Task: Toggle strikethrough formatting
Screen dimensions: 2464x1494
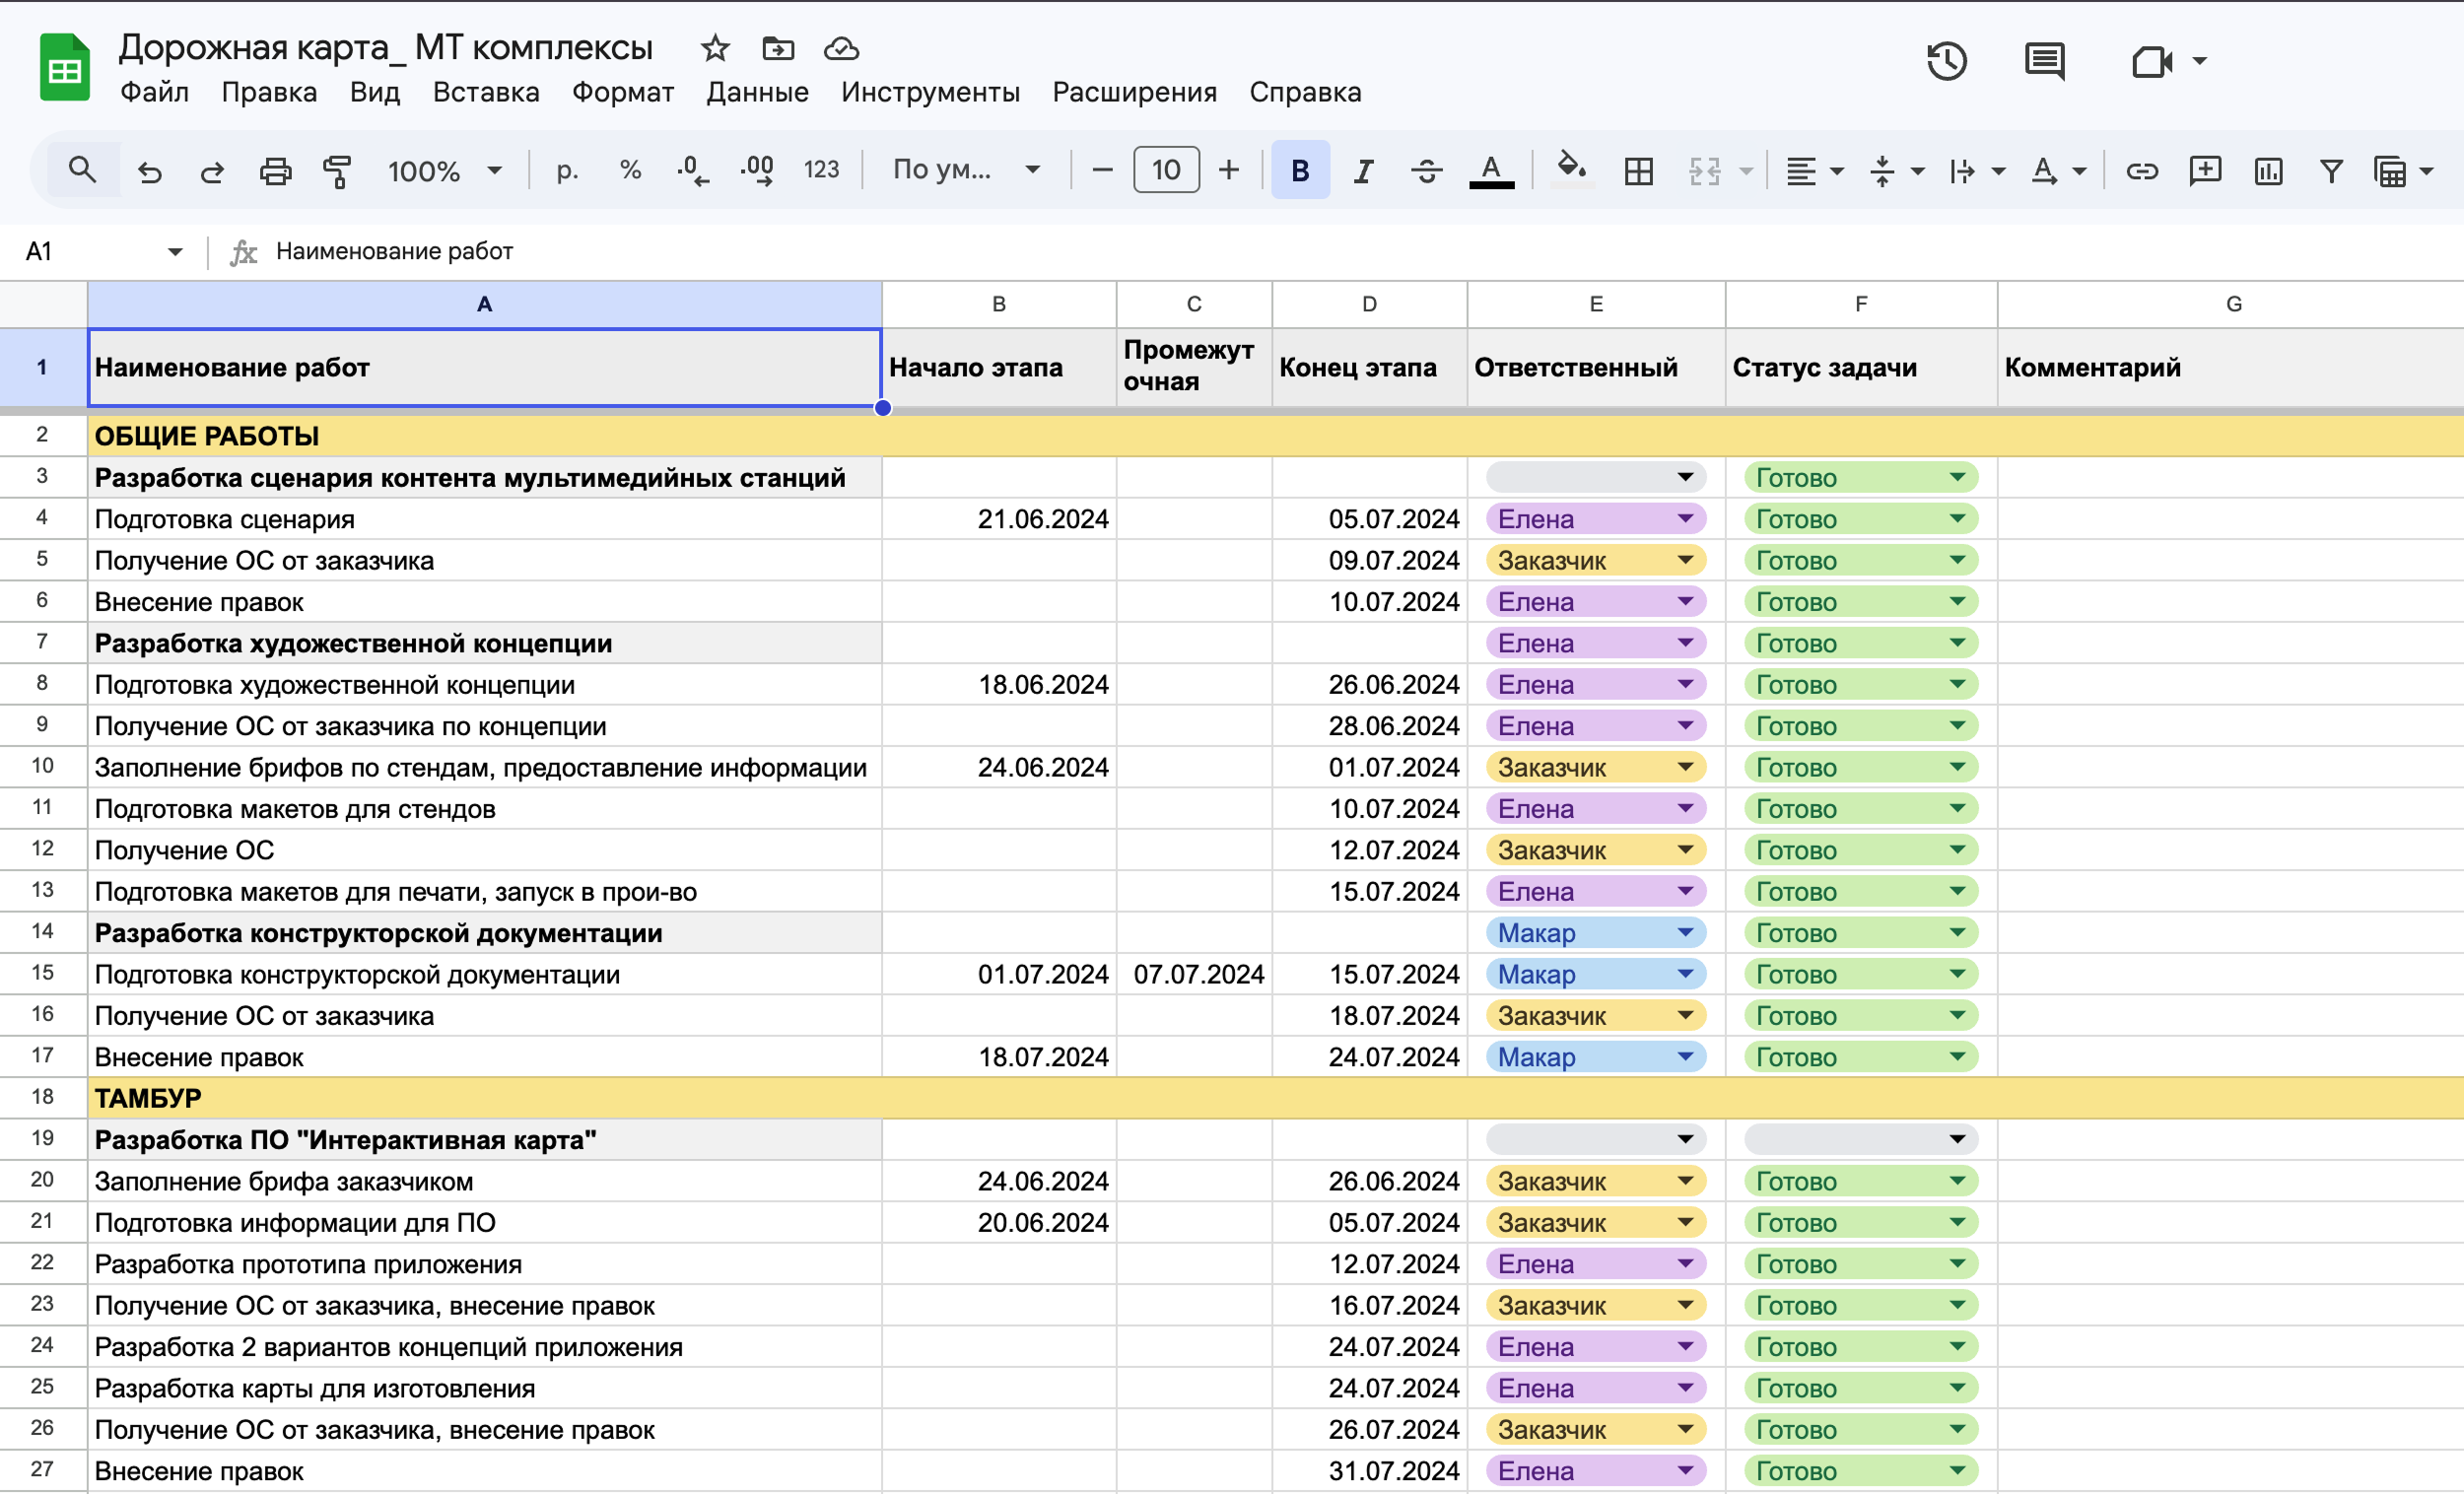Action: coord(1426,171)
